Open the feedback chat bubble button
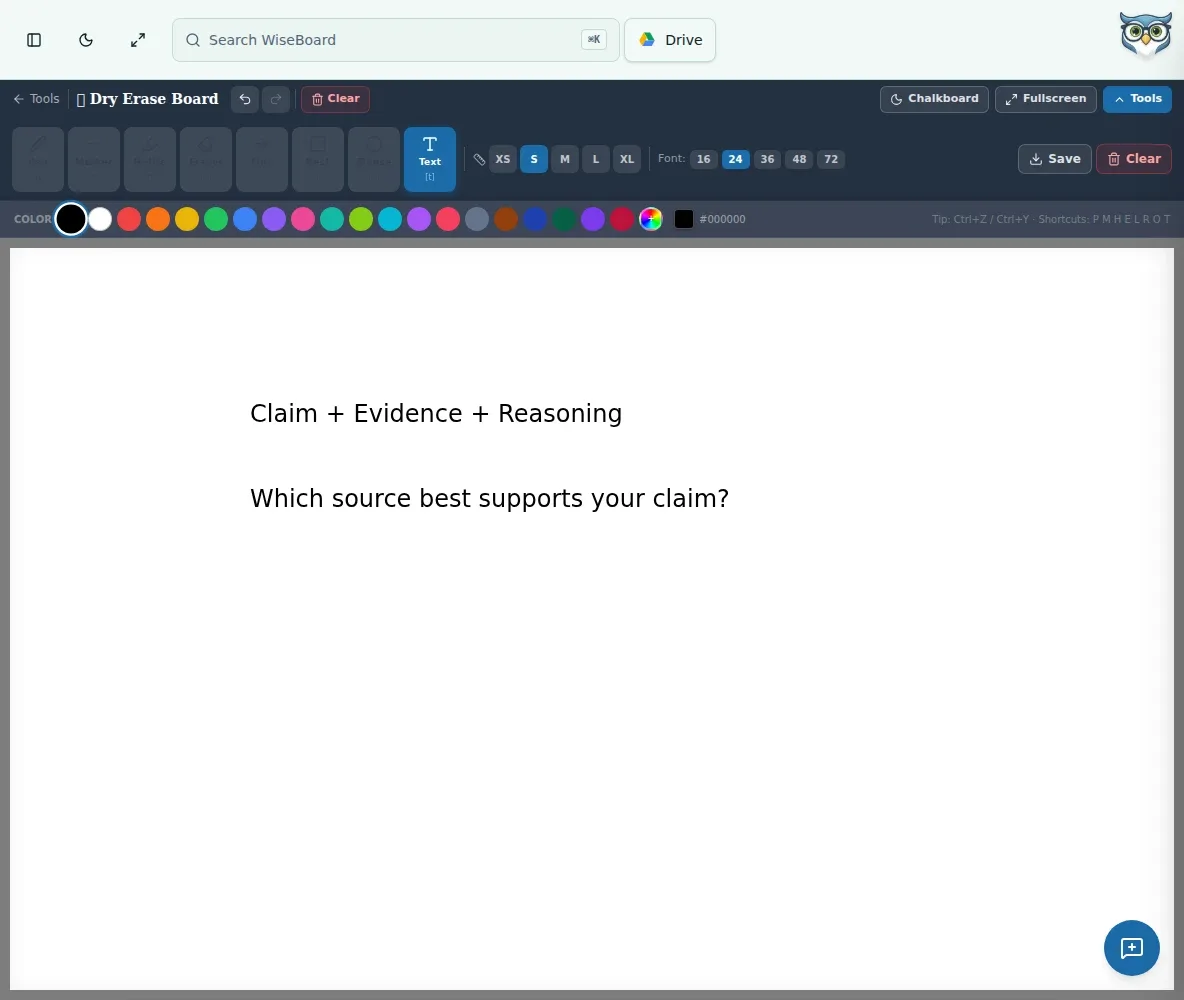Screen dimensions: 1184x1000 [1131, 948]
